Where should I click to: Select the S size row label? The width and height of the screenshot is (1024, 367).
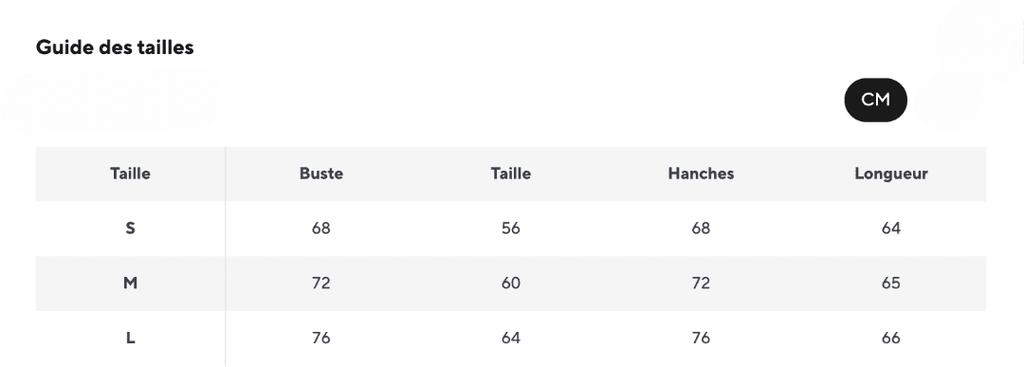point(130,229)
